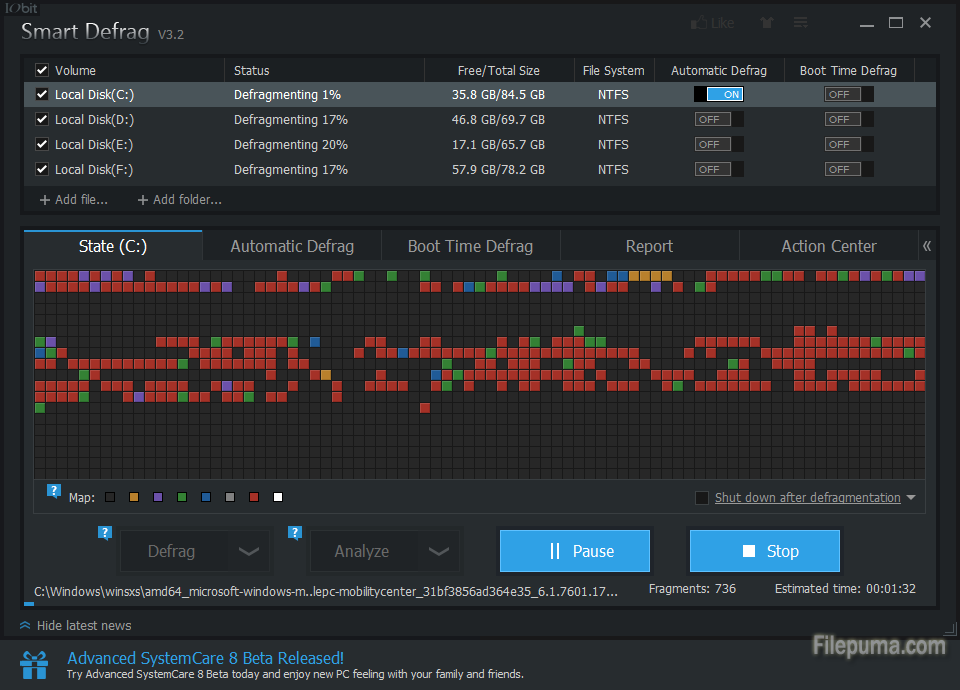Image resolution: width=960 pixels, height=690 pixels.
Task: Check Shut down after defragmentation box
Action: click(x=702, y=498)
